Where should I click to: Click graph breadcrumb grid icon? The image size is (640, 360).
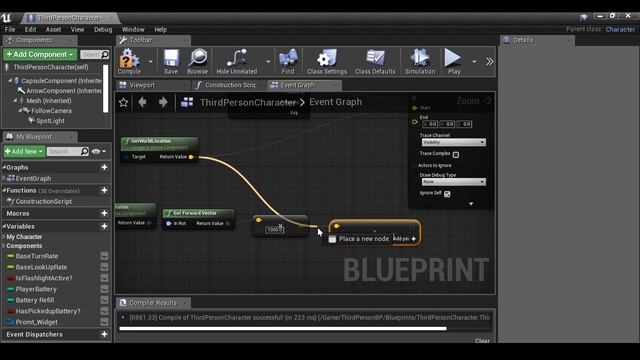187,102
